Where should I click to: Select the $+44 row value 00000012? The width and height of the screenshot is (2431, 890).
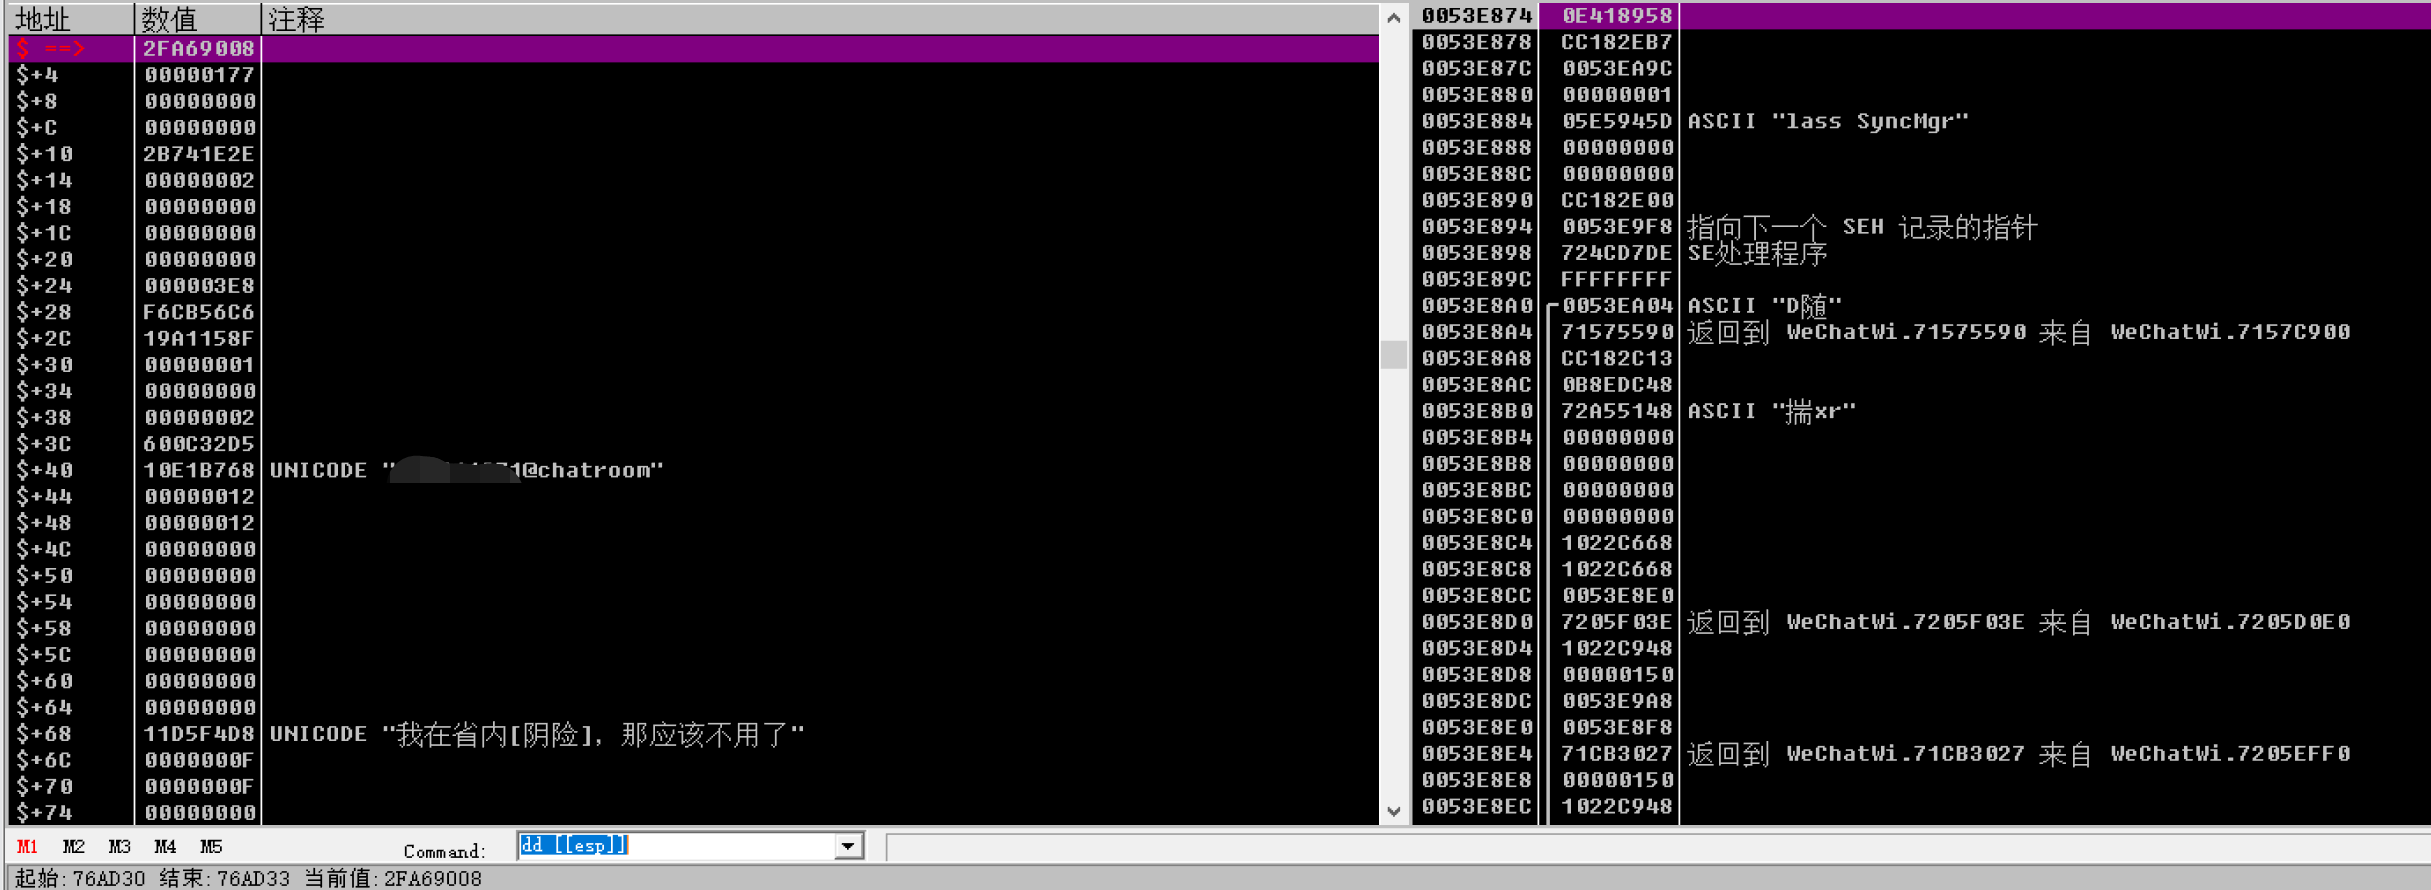(199, 497)
